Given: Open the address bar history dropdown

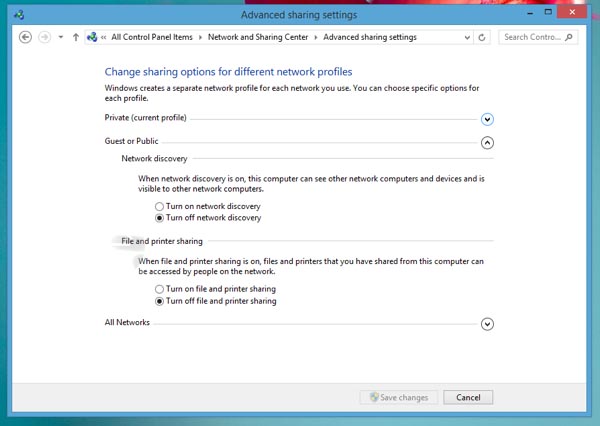Looking at the screenshot, I should click(467, 37).
